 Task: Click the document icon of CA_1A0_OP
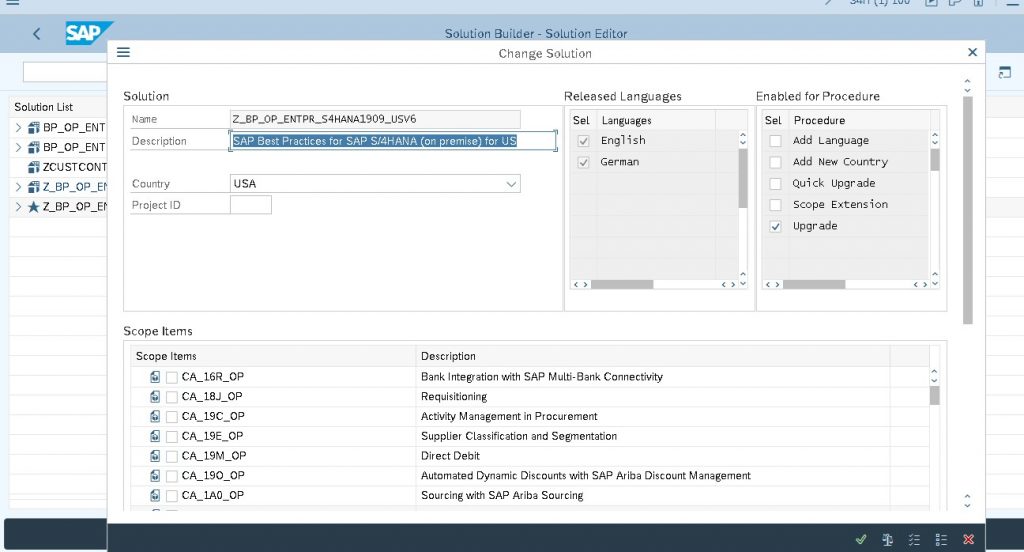[x=155, y=495]
